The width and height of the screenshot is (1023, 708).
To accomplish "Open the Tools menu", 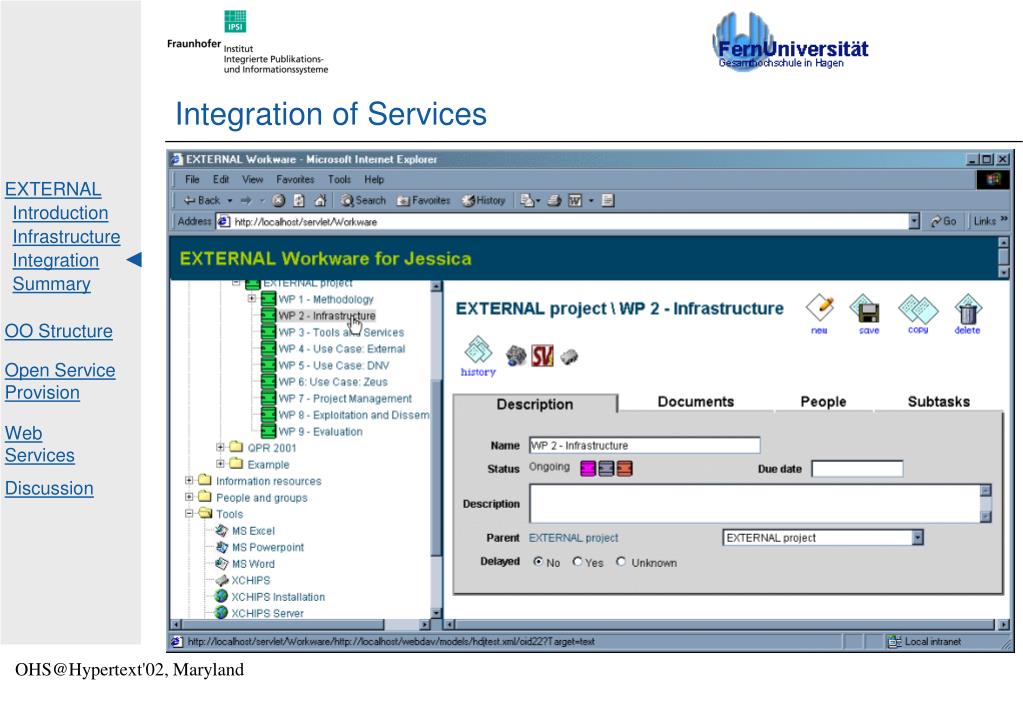I will 339,179.
